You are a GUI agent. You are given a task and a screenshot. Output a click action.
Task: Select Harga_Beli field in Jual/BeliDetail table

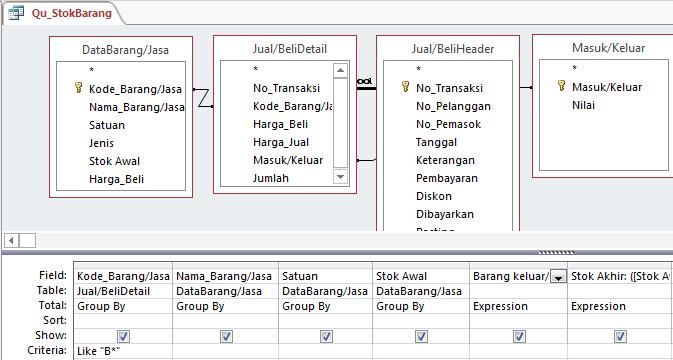click(x=280, y=124)
